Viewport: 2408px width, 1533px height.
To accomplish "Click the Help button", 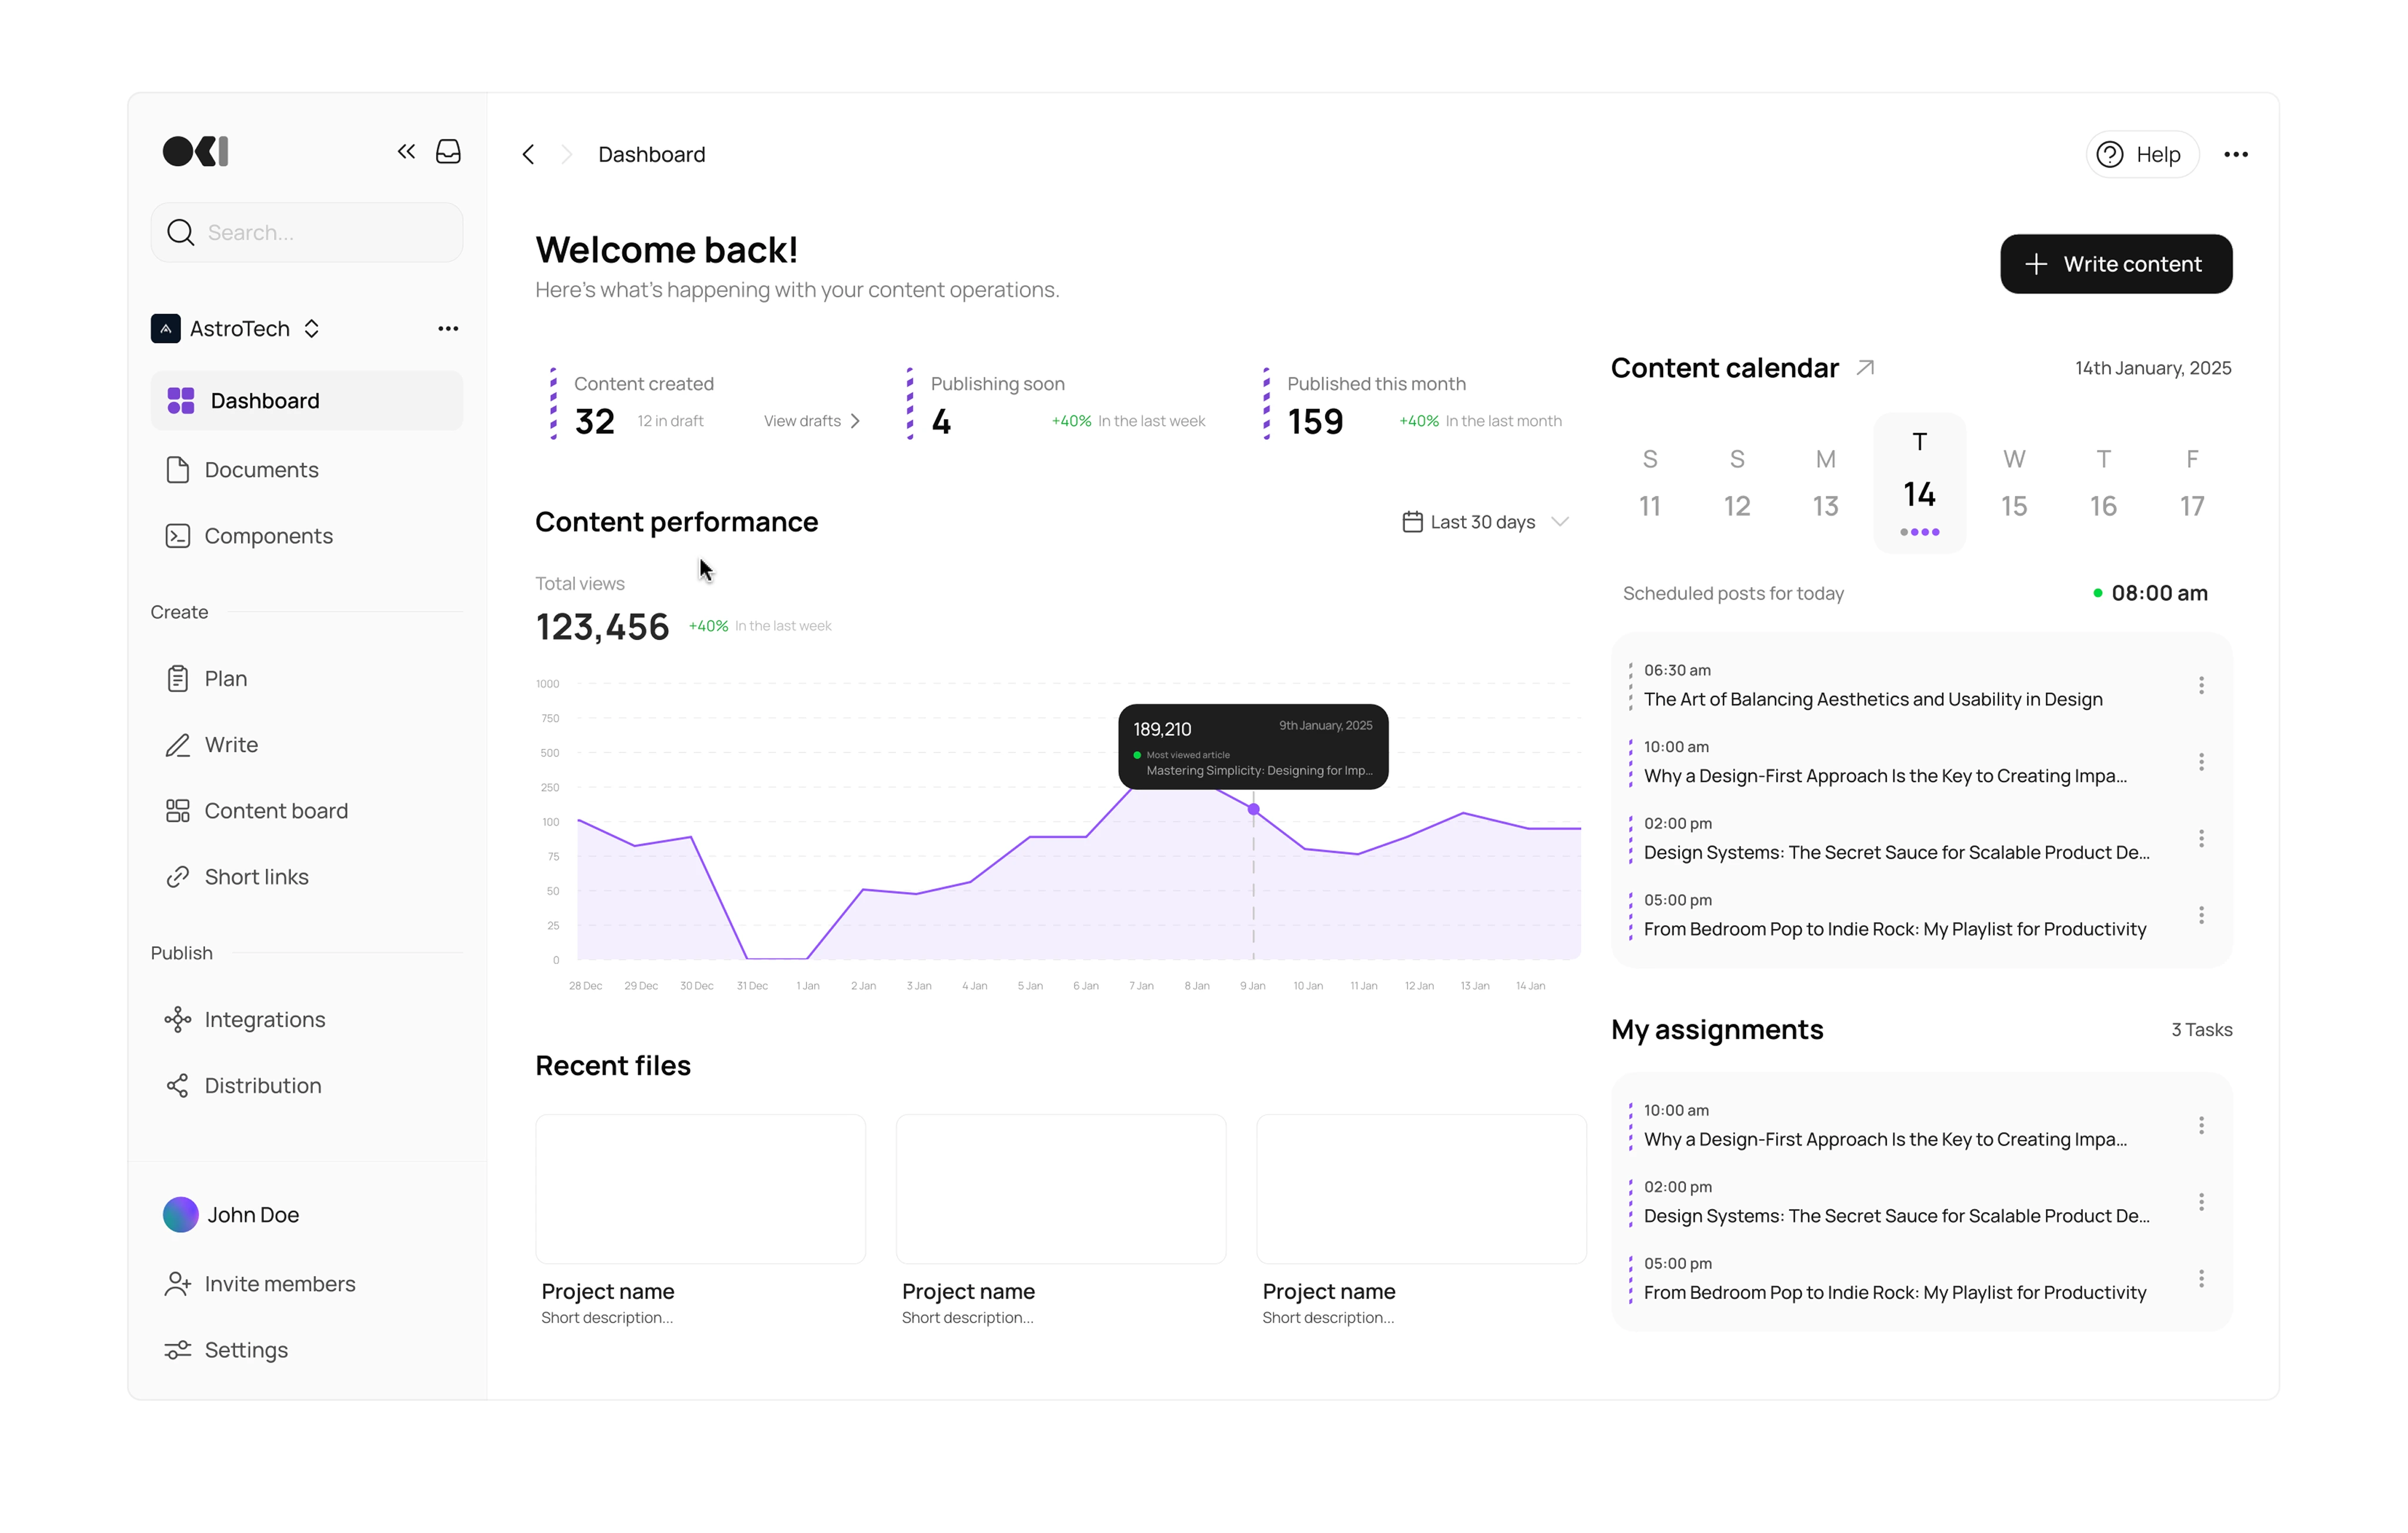I will [x=2143, y=154].
